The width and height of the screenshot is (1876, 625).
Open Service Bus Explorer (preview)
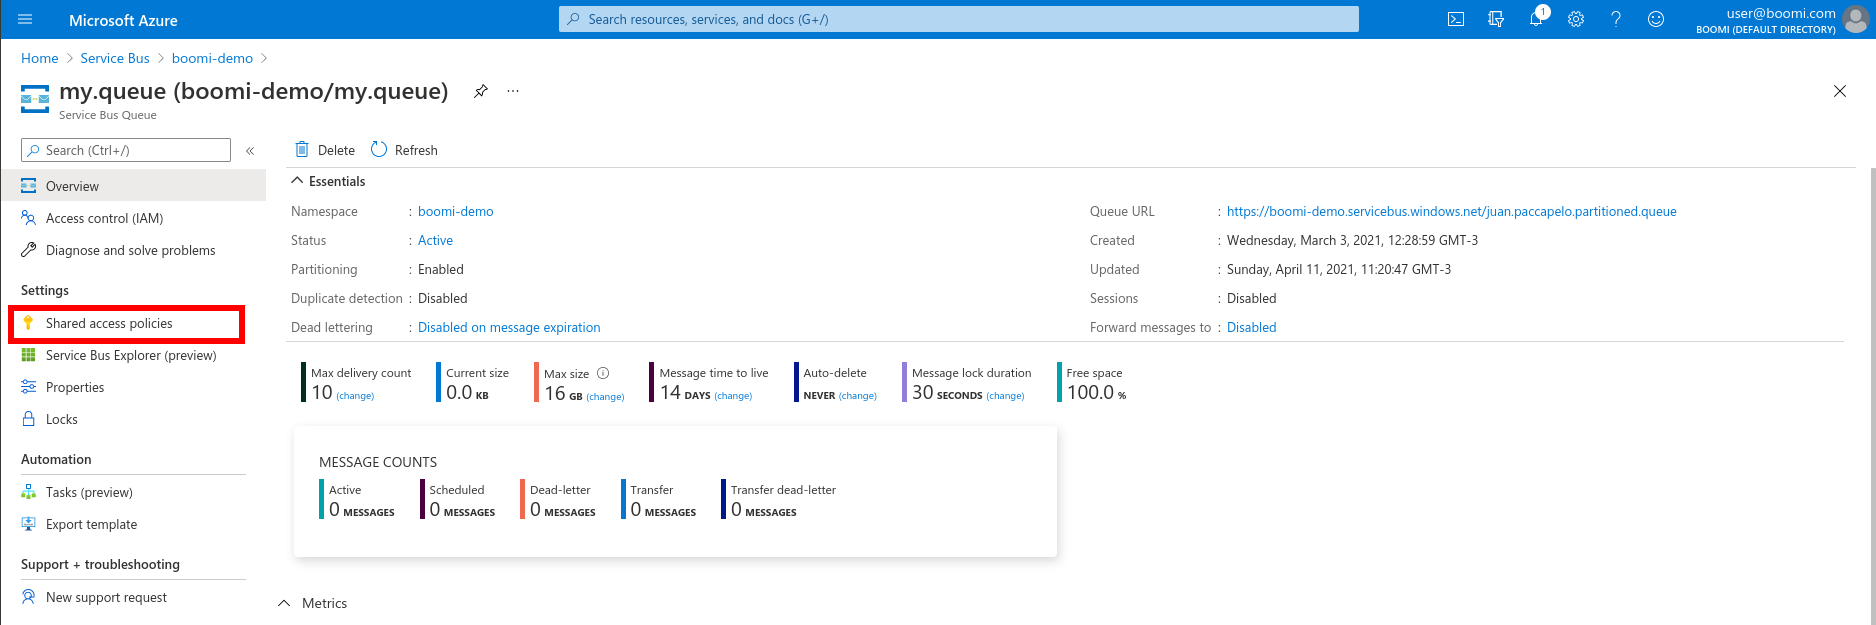(x=130, y=356)
